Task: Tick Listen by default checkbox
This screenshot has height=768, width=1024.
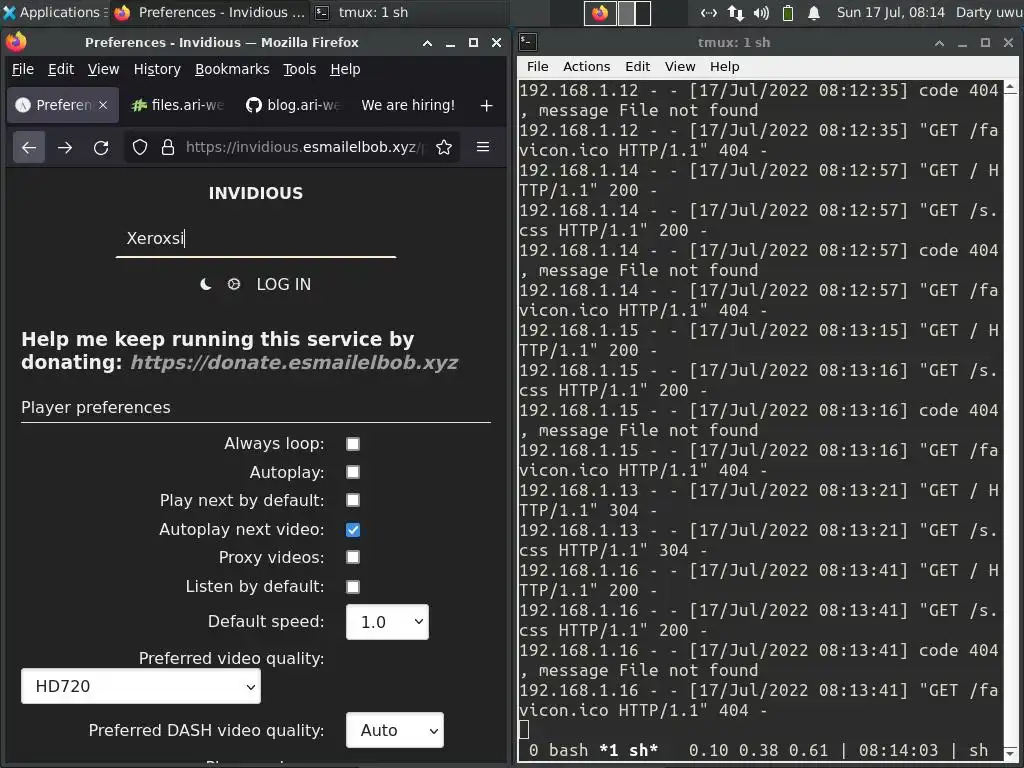Action: pyautogui.click(x=353, y=586)
